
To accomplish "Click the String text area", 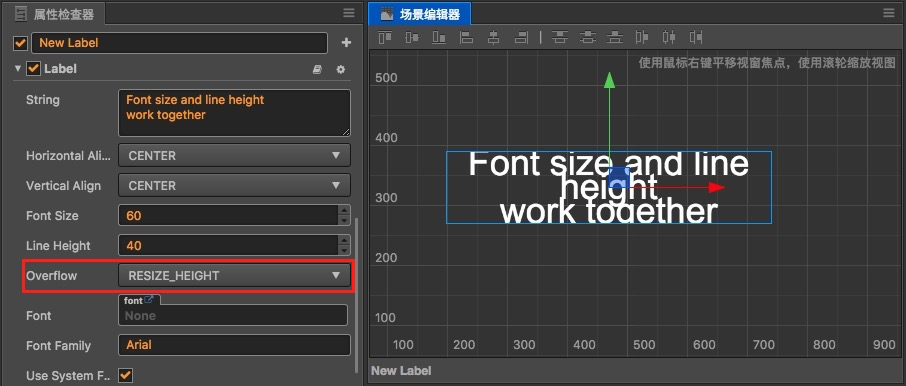I will click(x=234, y=113).
